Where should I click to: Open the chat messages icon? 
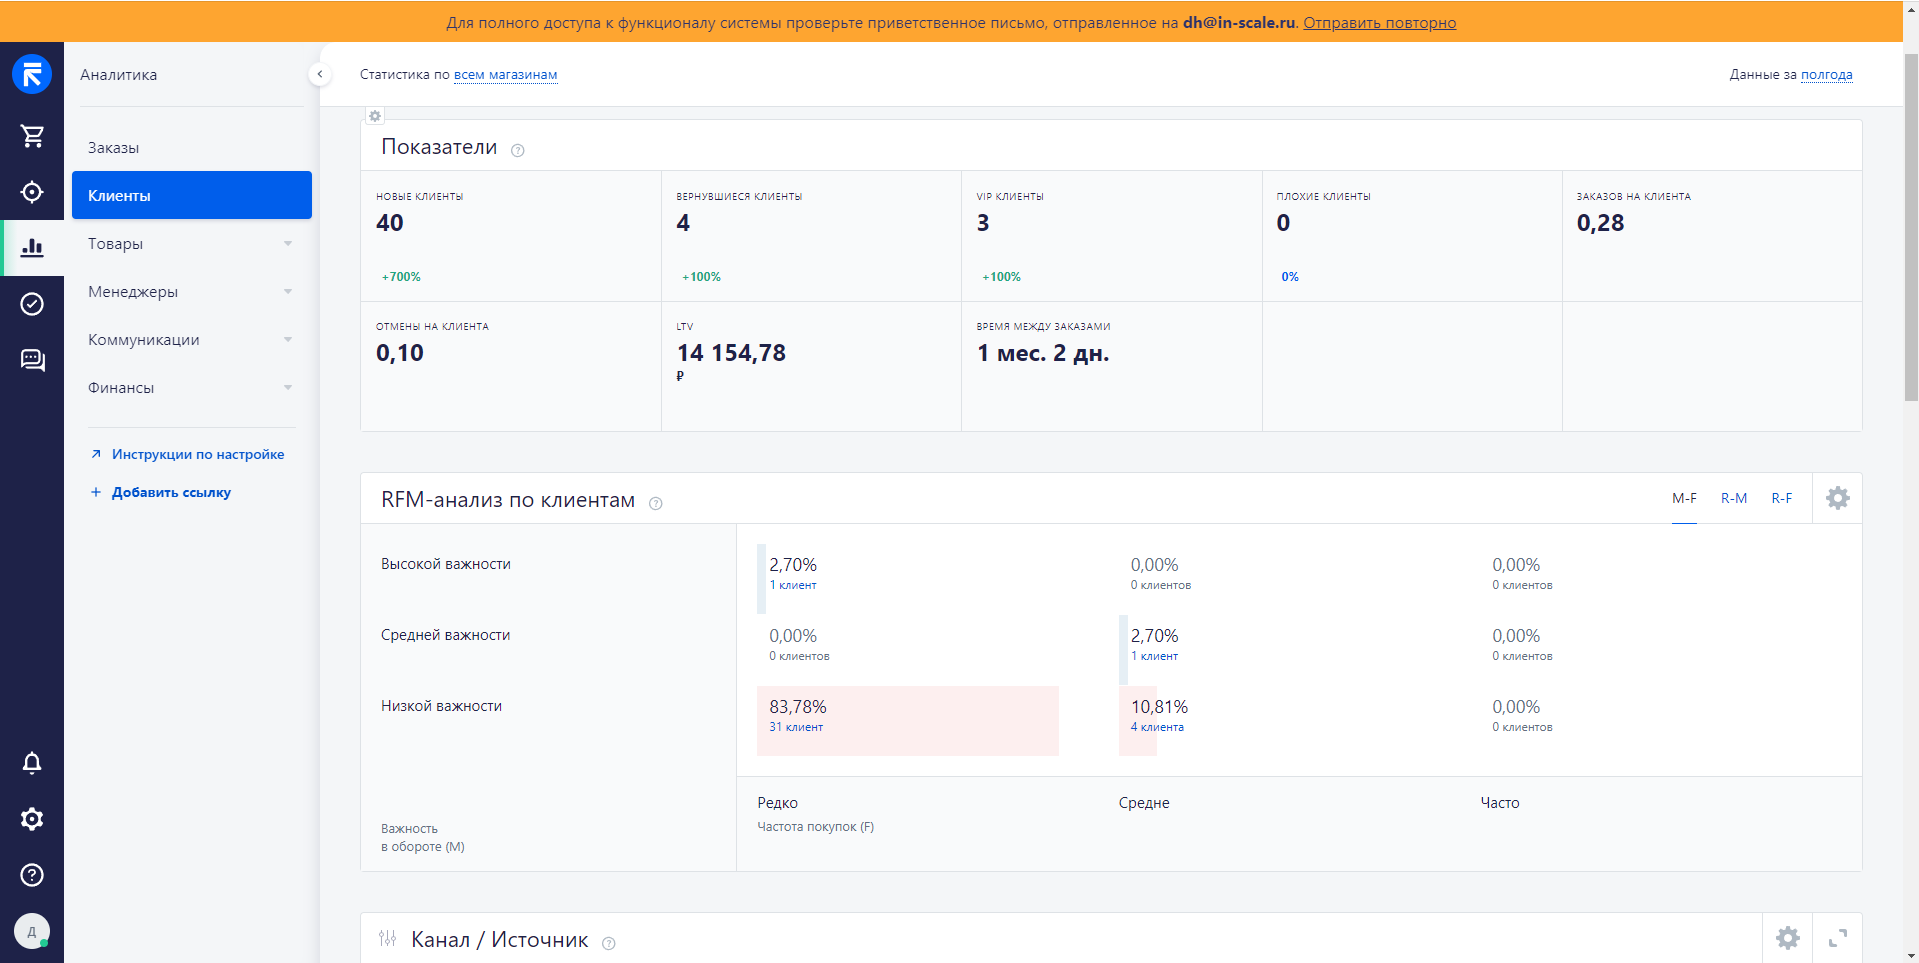32,359
